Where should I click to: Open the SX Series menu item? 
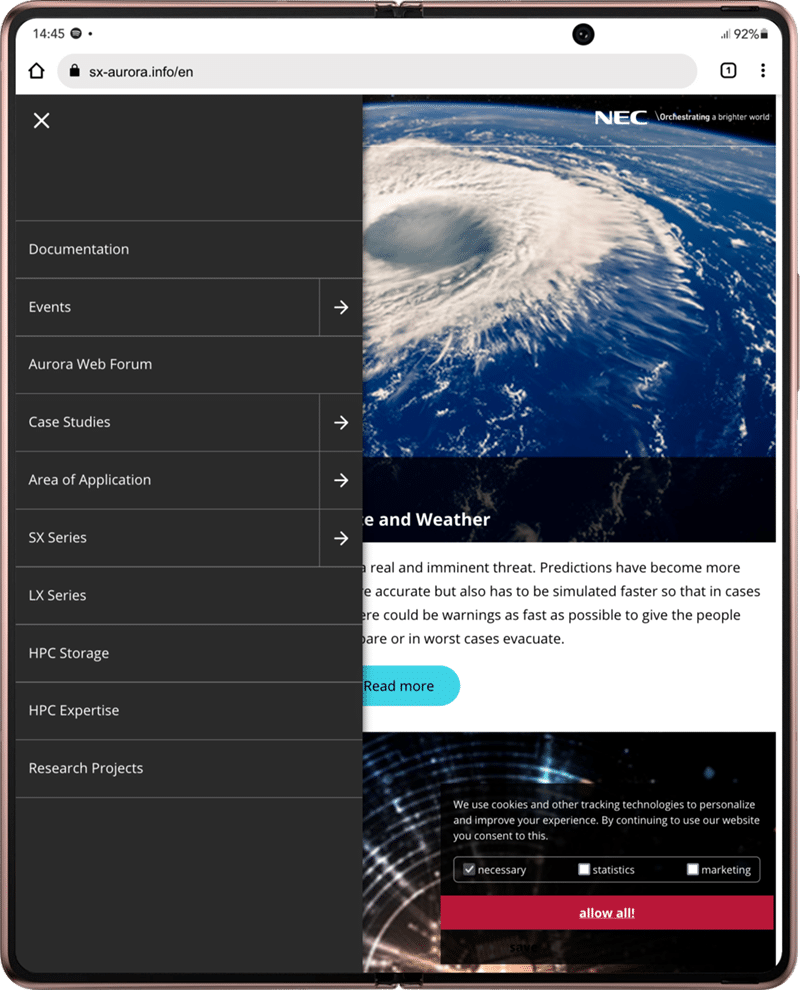click(x=167, y=538)
